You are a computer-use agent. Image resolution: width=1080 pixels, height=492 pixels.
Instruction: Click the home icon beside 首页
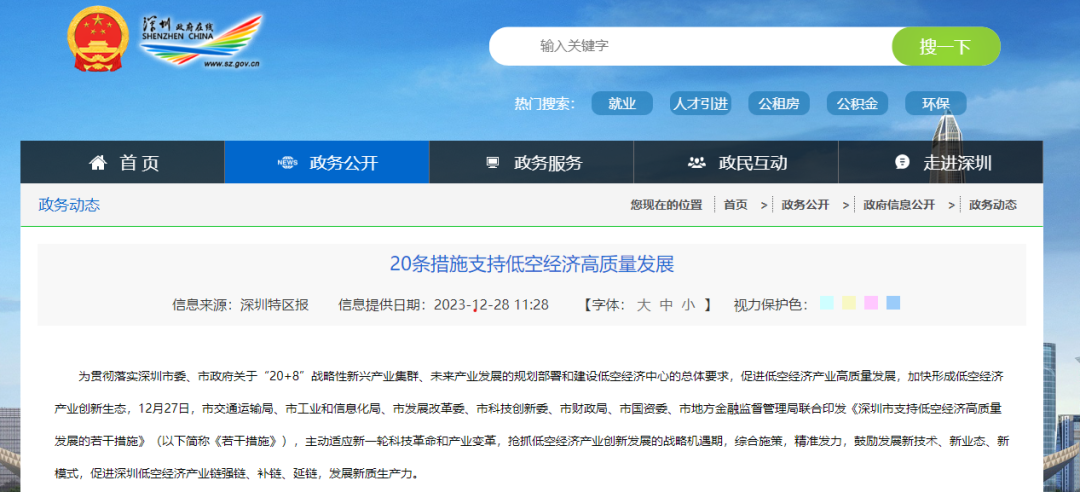(98, 163)
